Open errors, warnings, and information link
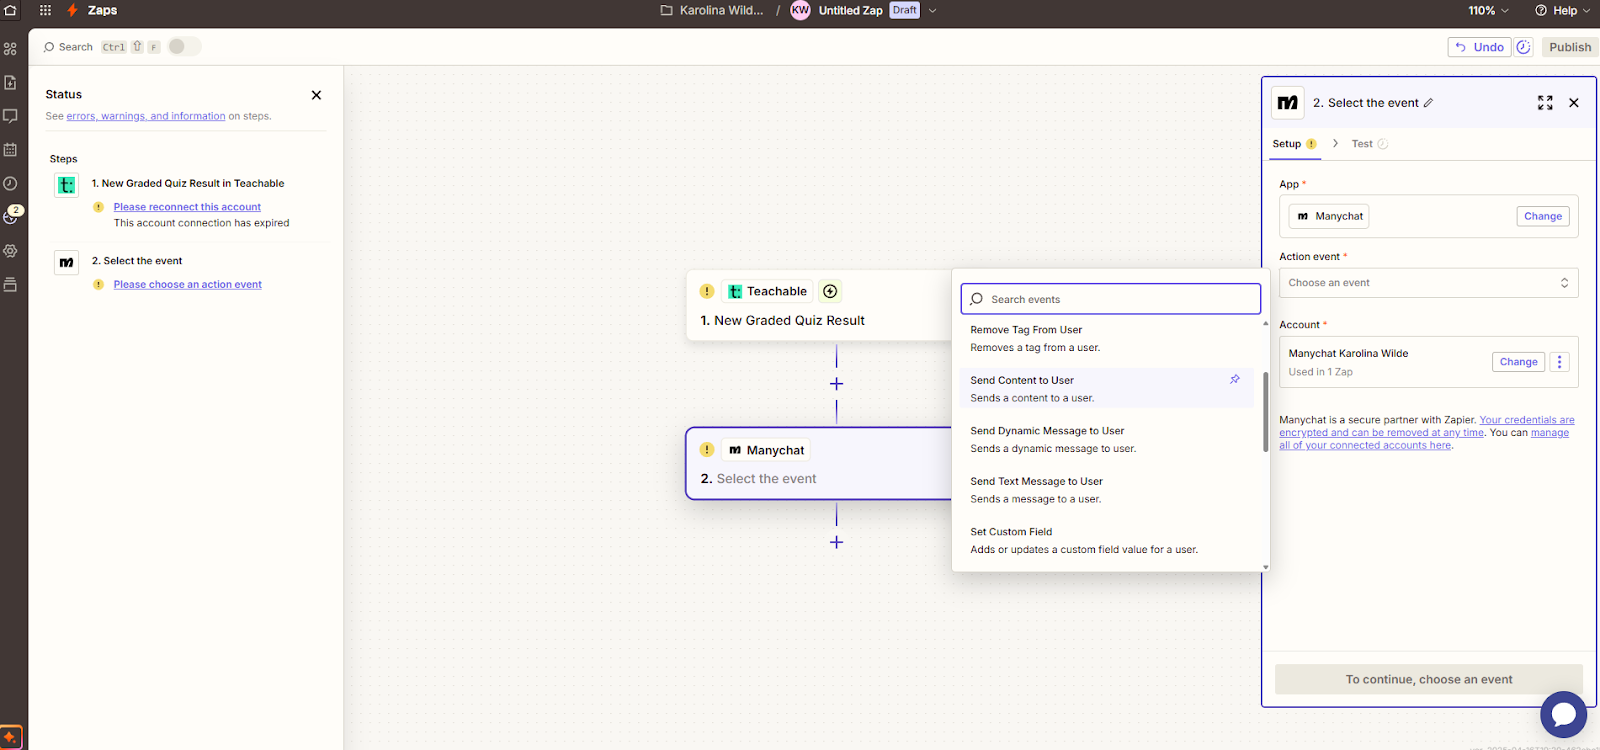 click(146, 116)
